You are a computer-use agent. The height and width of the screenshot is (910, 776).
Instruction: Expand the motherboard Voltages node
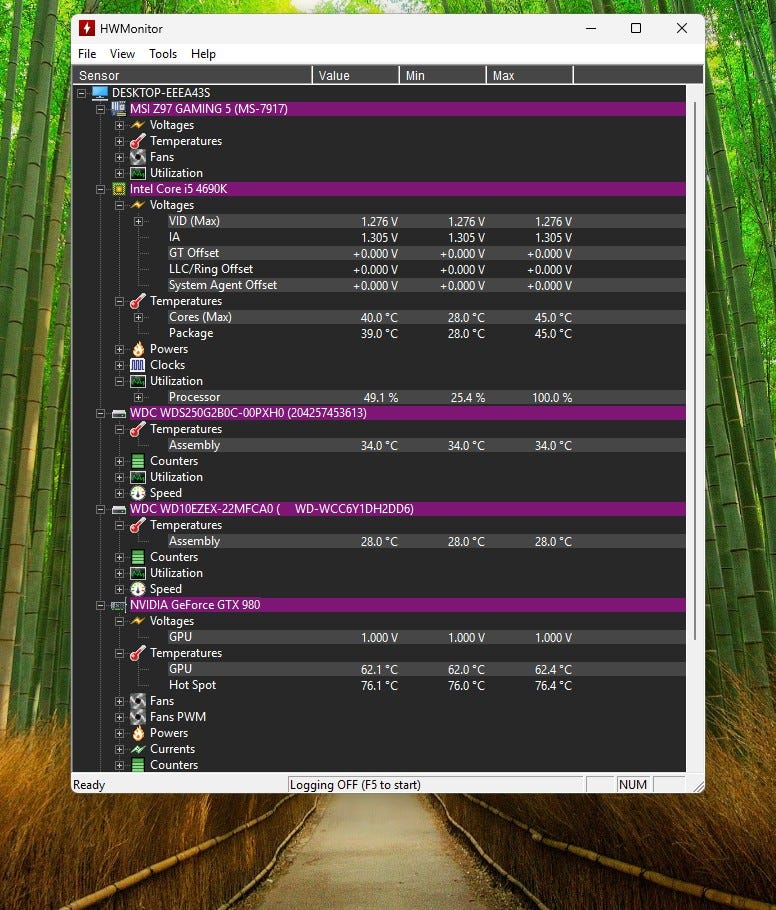coord(119,125)
